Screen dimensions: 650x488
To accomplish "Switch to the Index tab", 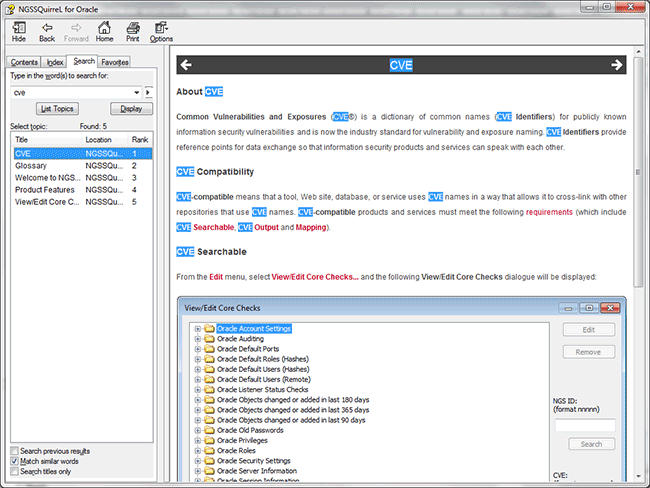I will coord(55,62).
